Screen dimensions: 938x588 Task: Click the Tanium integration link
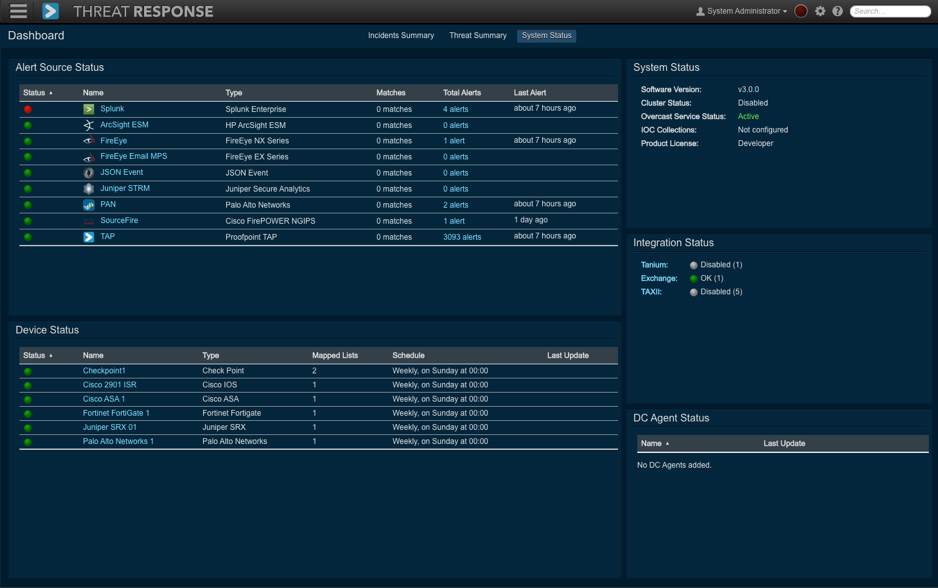pyautogui.click(x=654, y=265)
